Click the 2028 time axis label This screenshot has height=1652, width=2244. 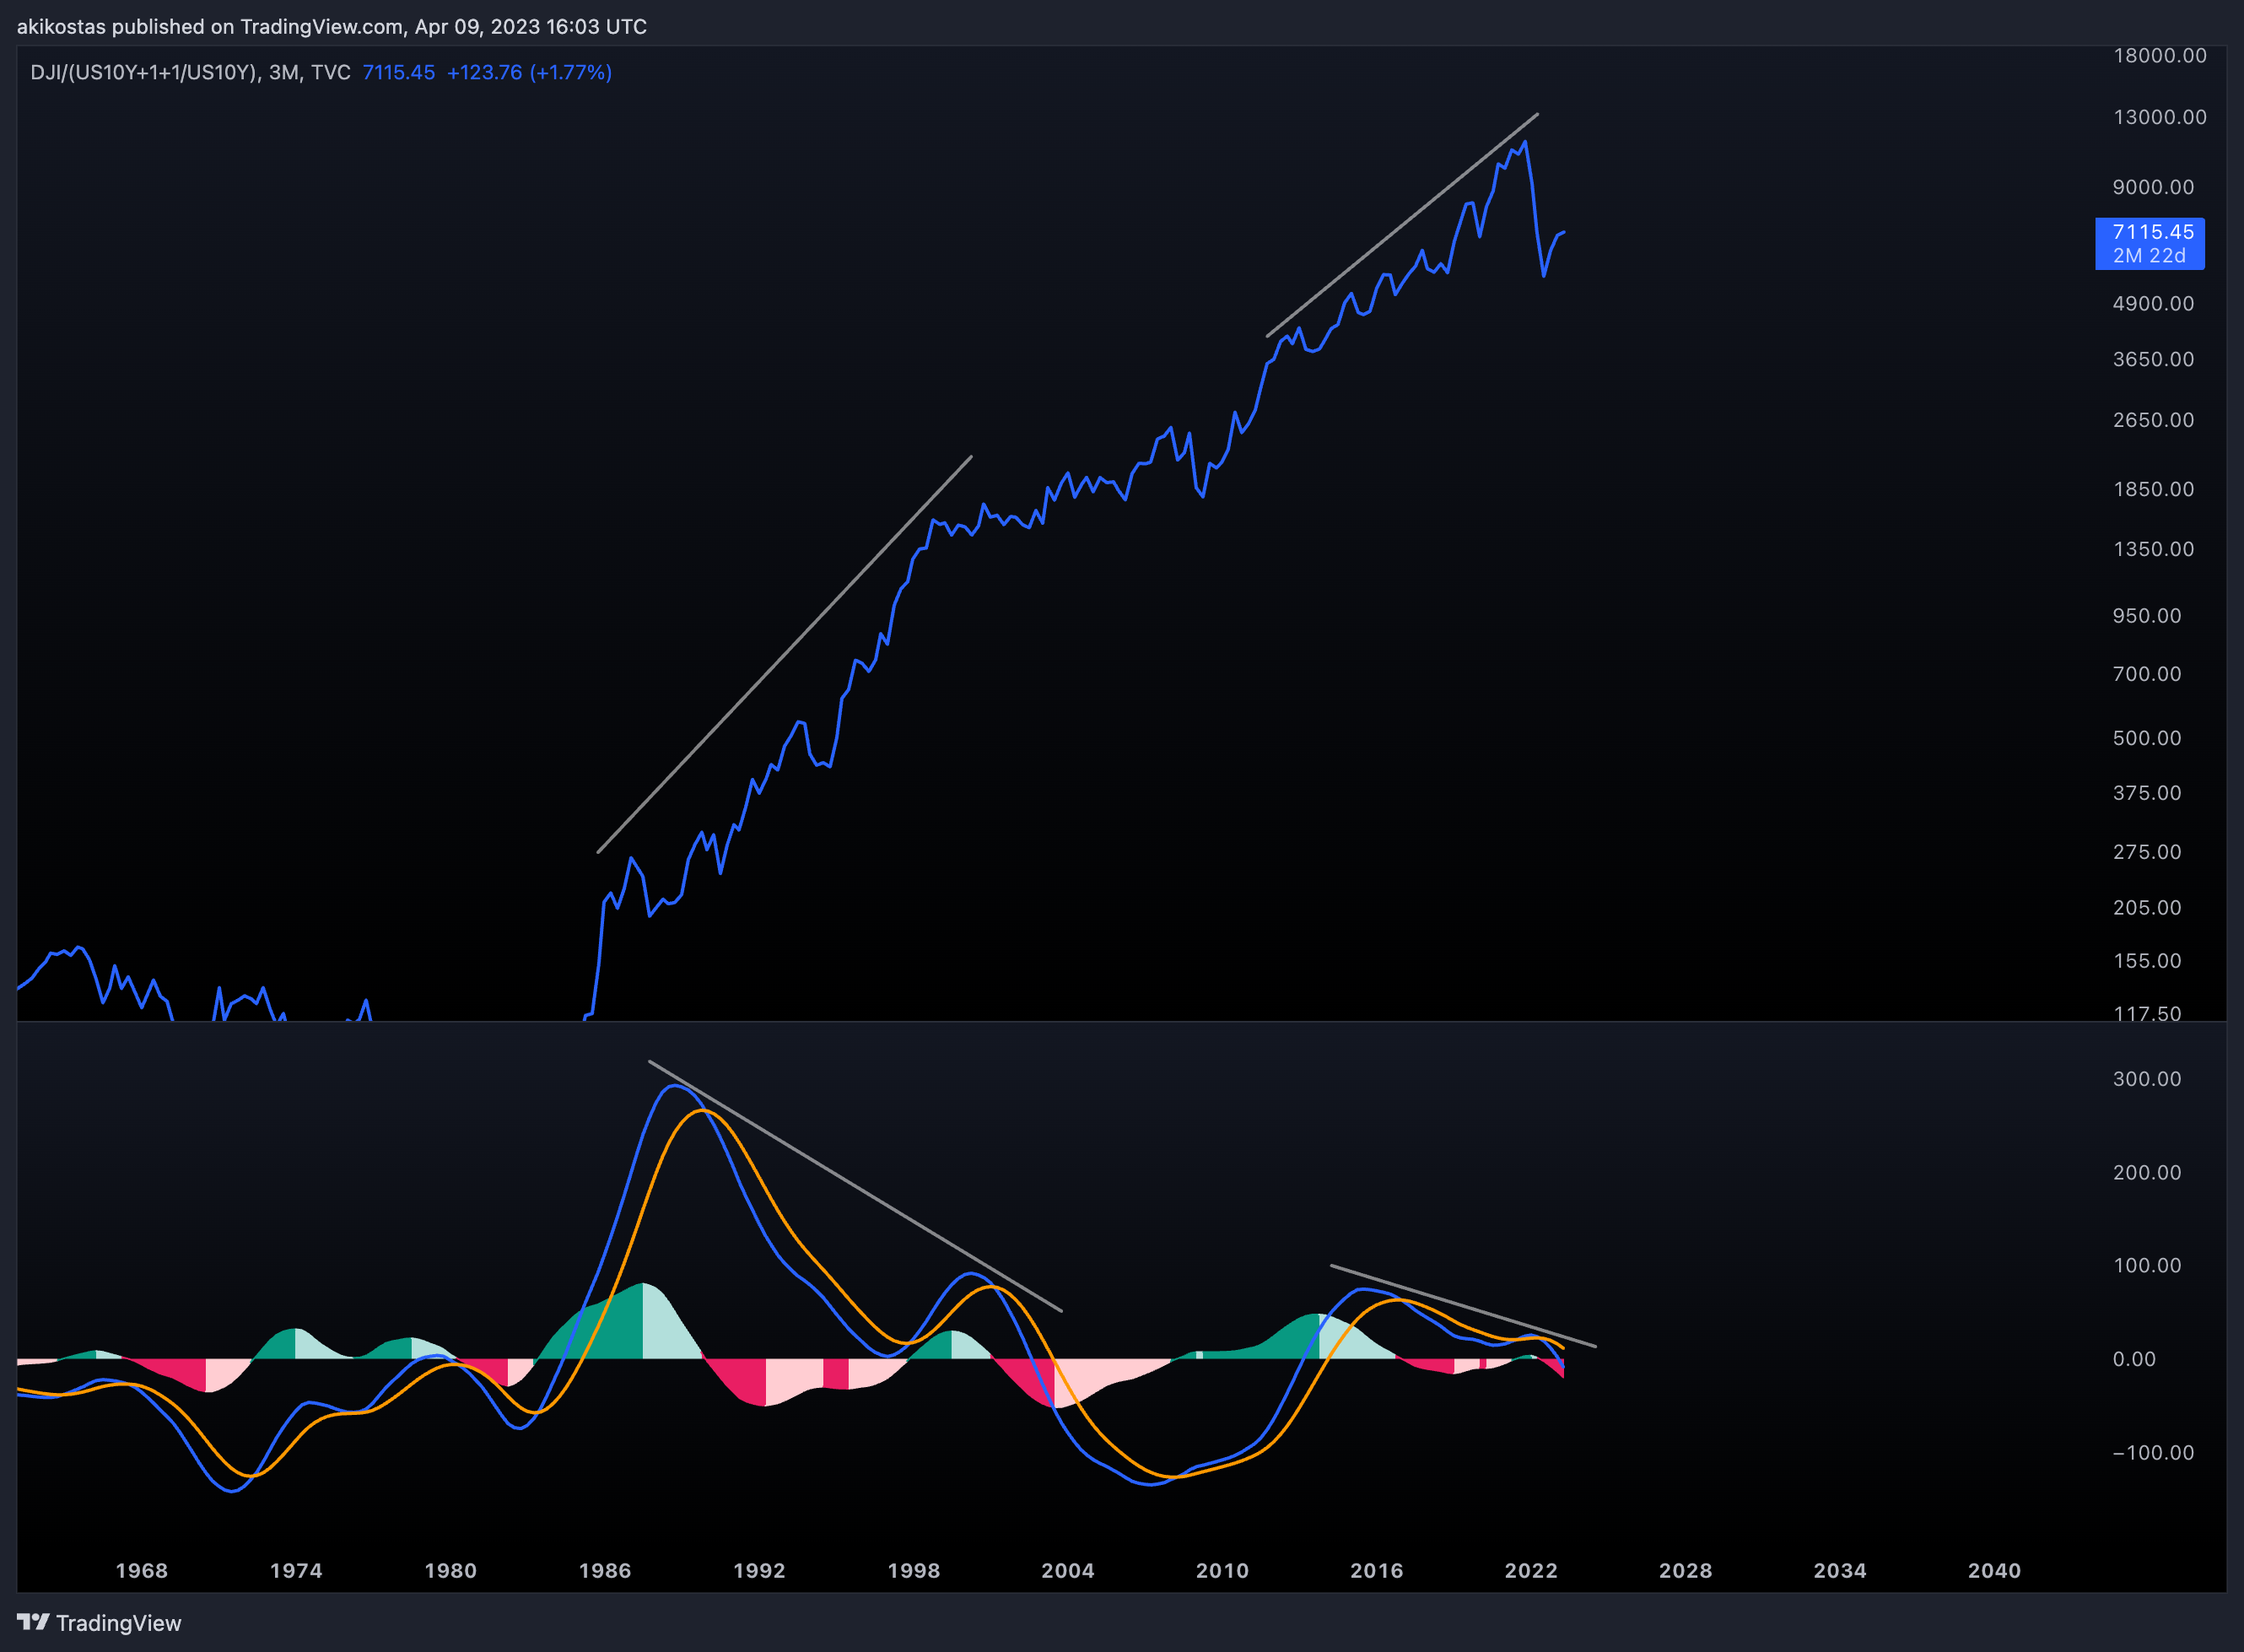point(1686,1571)
